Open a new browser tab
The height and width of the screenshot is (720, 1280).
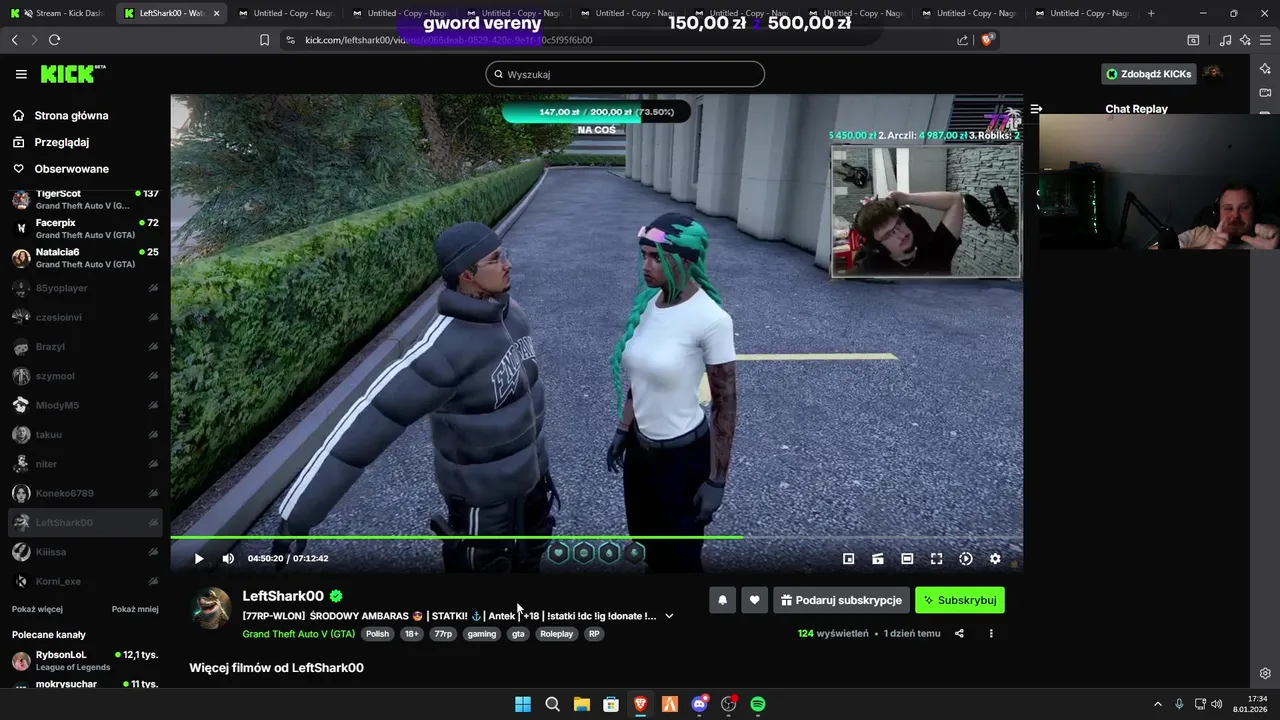pyautogui.click(x=1151, y=13)
